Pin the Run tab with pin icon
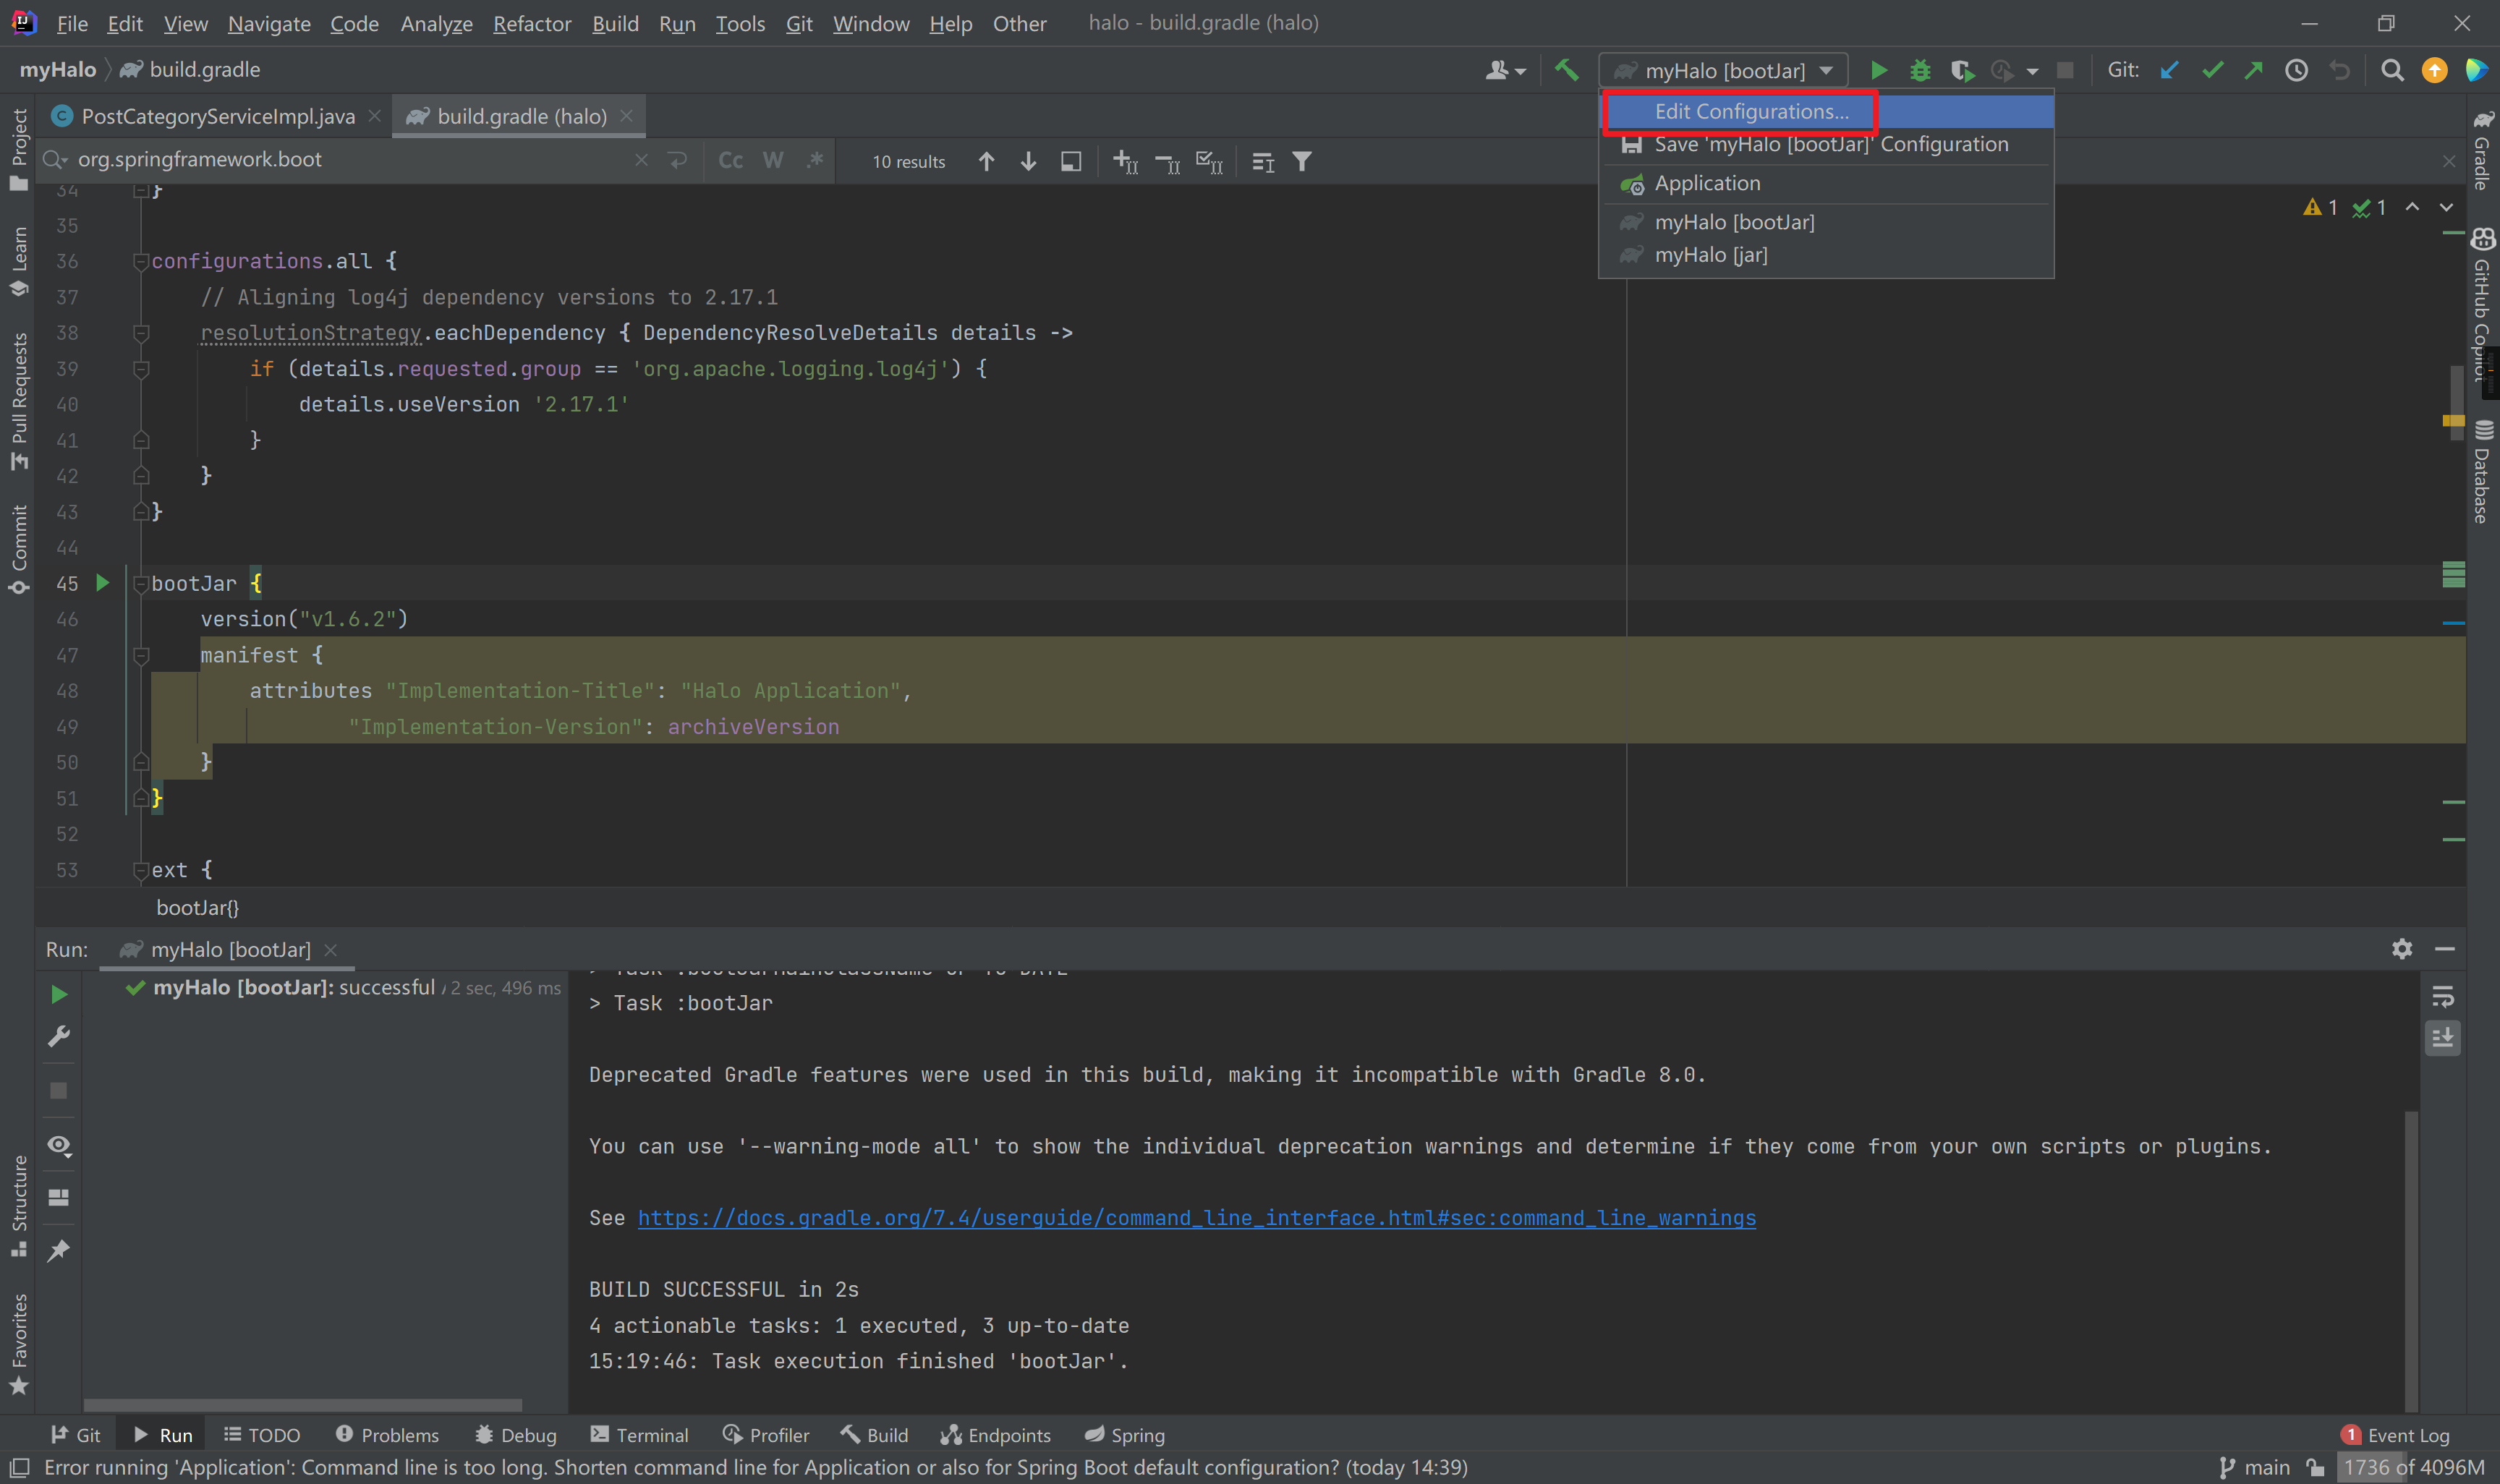Image resolution: width=2500 pixels, height=1484 pixels. 59,1251
